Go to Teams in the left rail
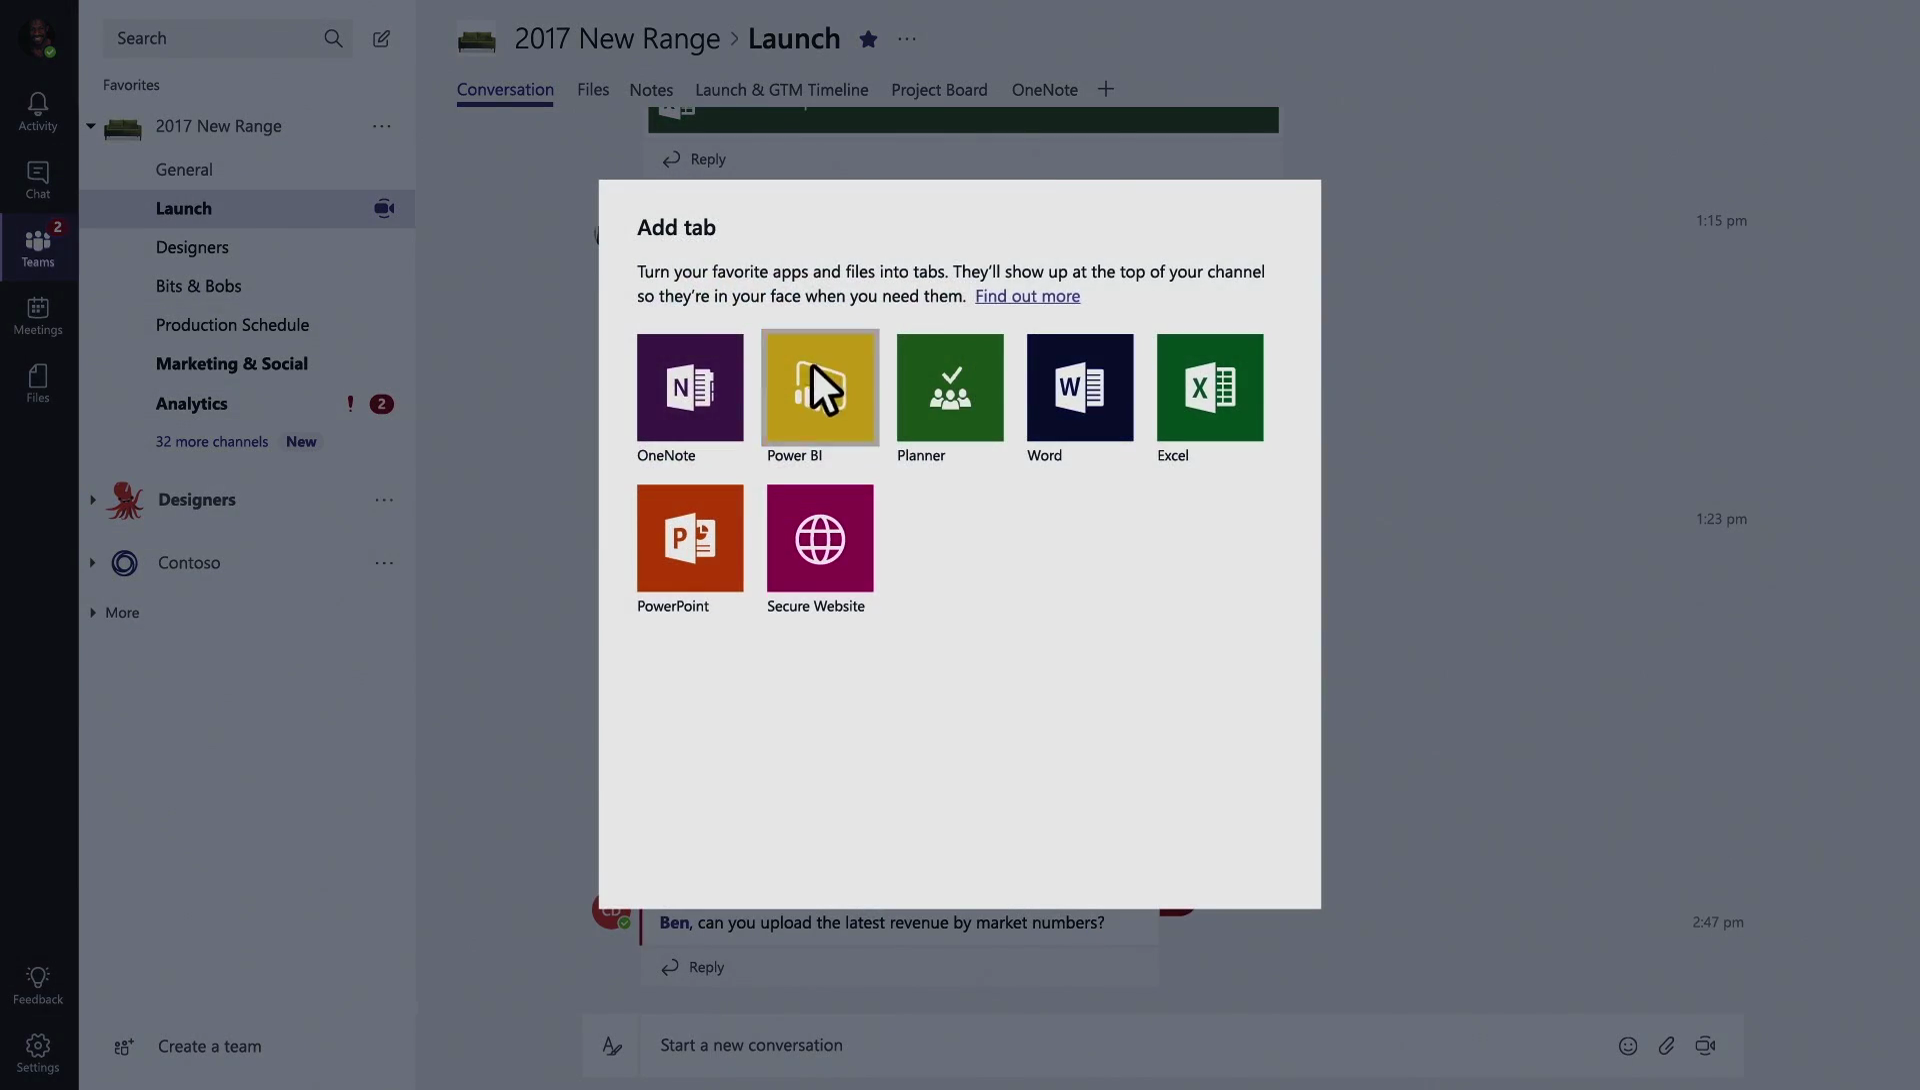This screenshot has width=1920, height=1090. tap(38, 247)
